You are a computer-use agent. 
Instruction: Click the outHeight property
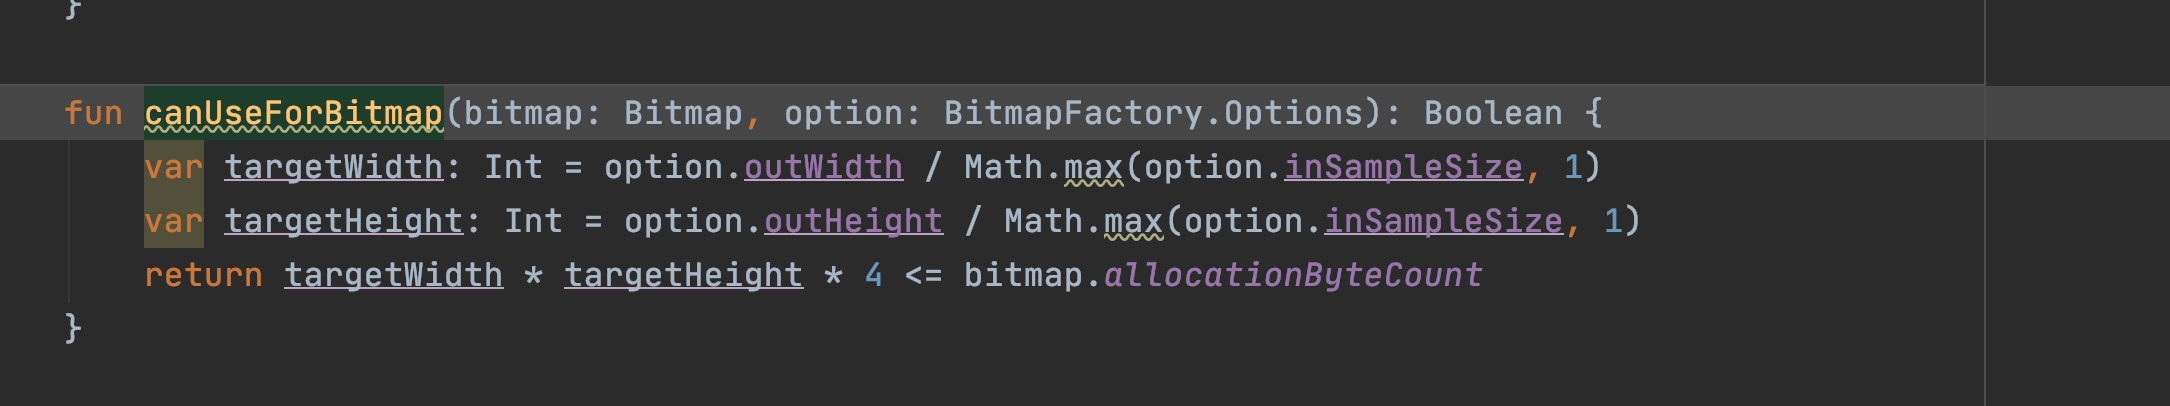coord(853,221)
